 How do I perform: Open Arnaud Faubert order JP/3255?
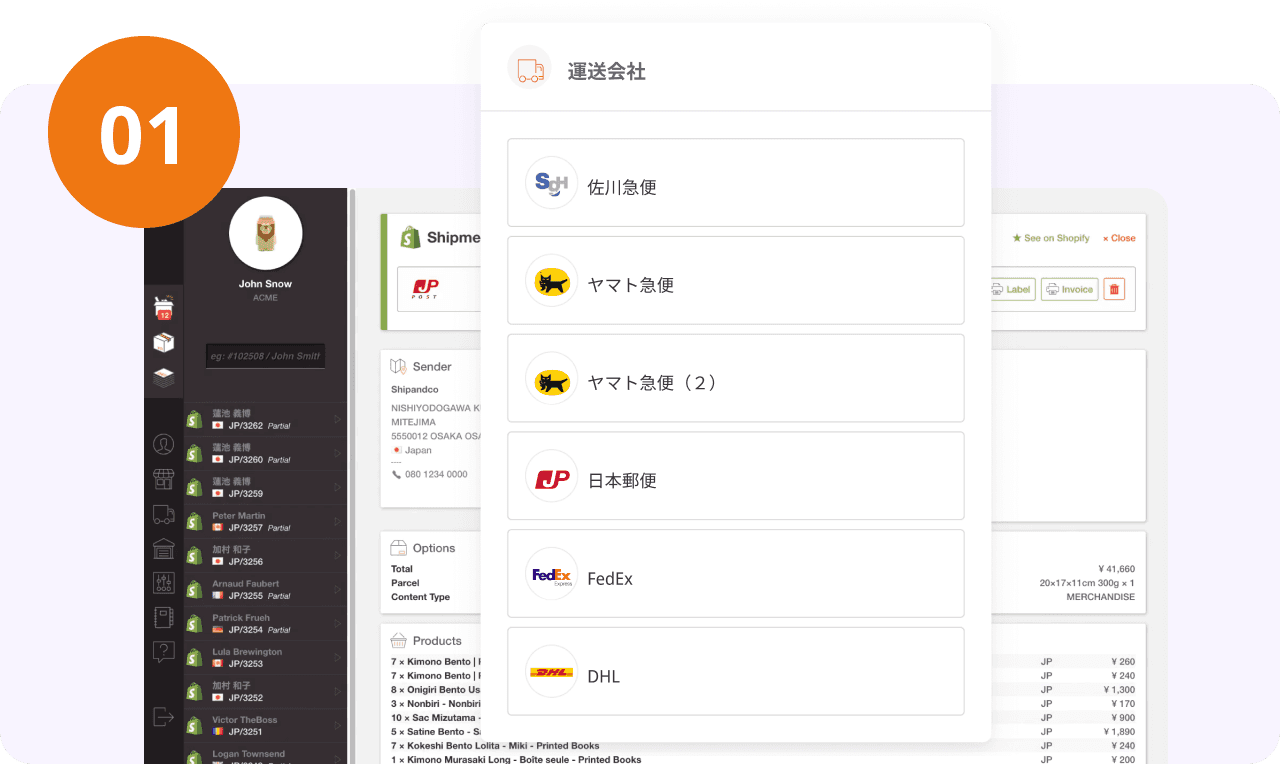[x=265, y=589]
